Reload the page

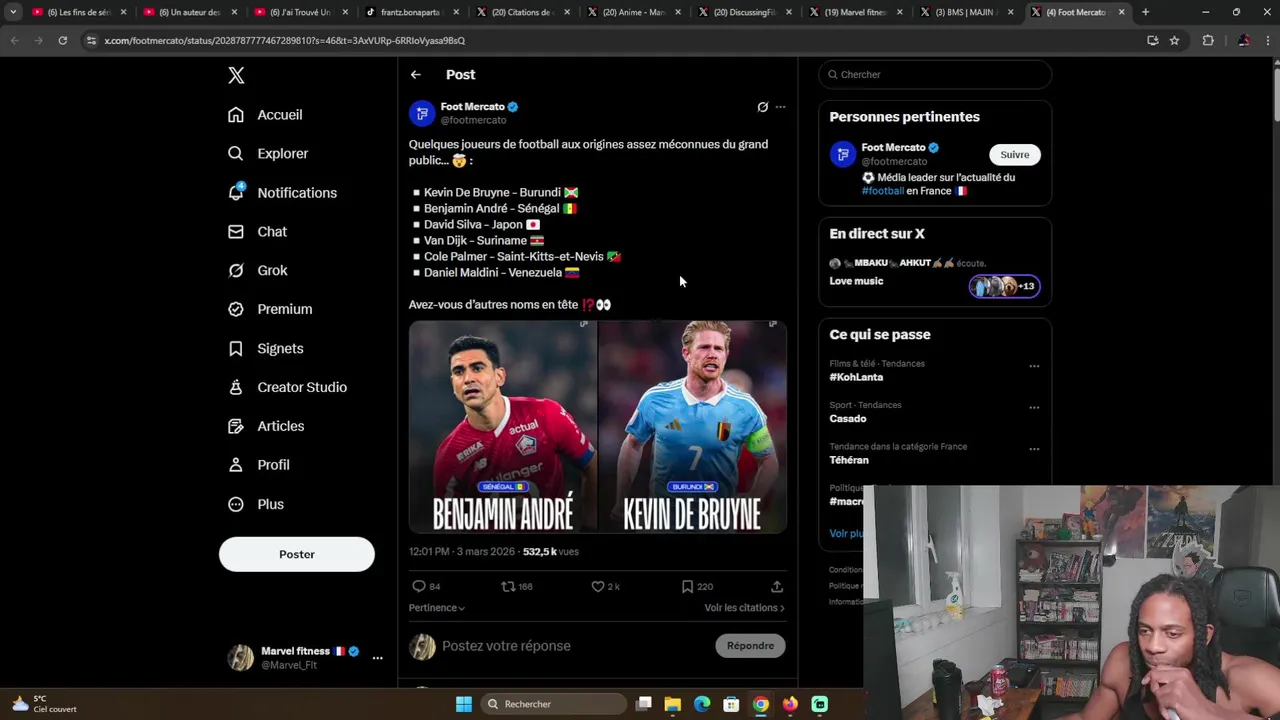pos(62,41)
